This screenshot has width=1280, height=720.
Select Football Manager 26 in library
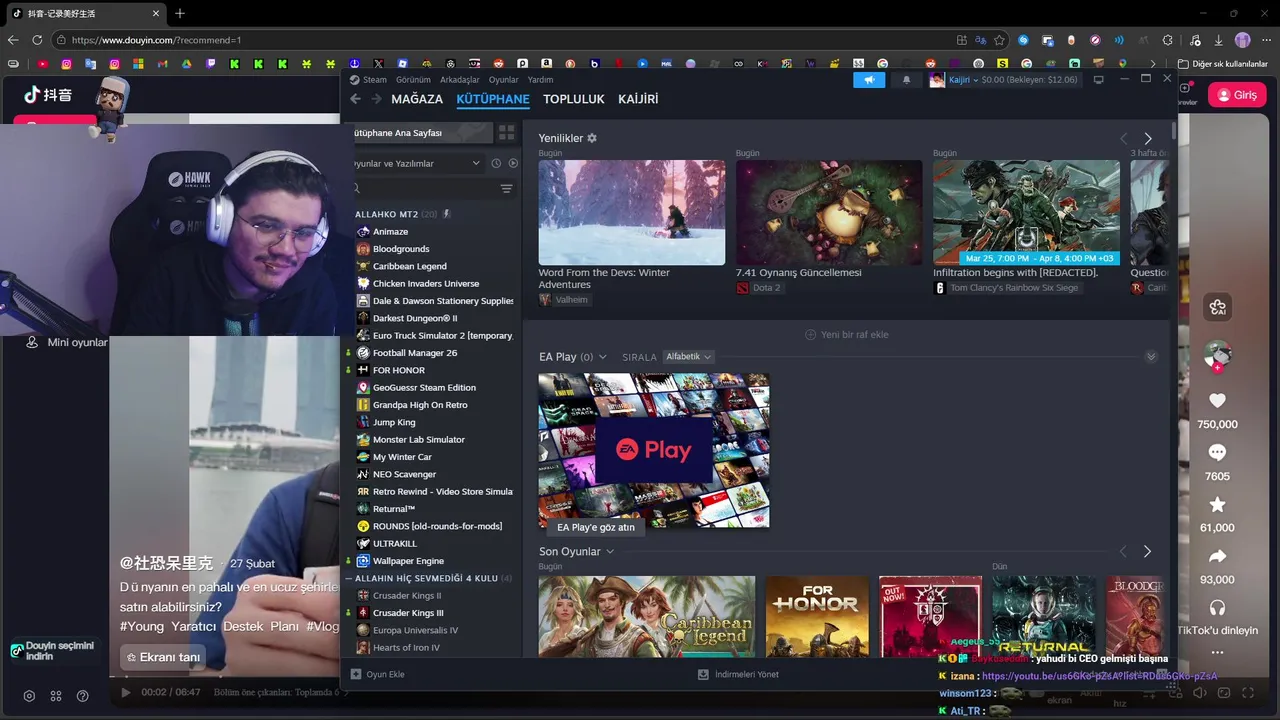(415, 353)
